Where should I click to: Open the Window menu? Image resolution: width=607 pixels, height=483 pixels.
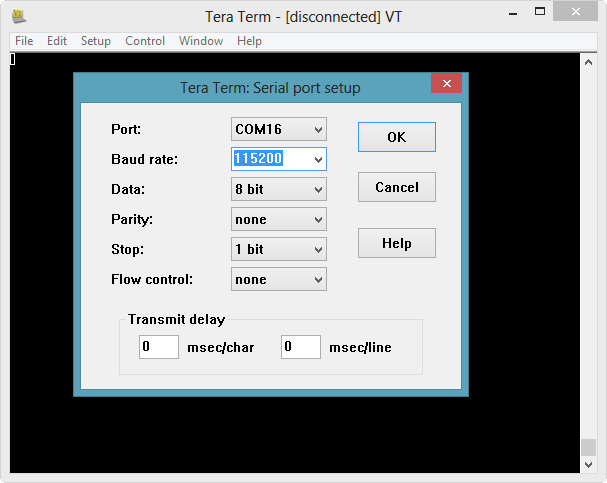point(201,41)
